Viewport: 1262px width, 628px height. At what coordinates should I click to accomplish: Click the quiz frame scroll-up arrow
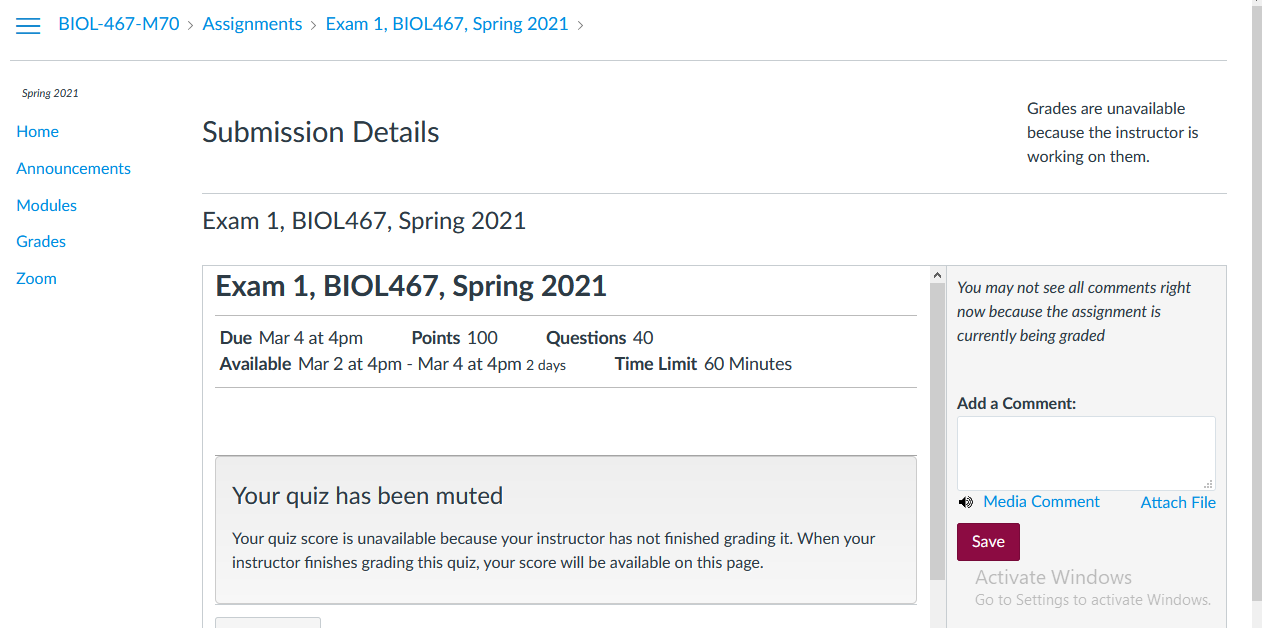(x=937, y=275)
